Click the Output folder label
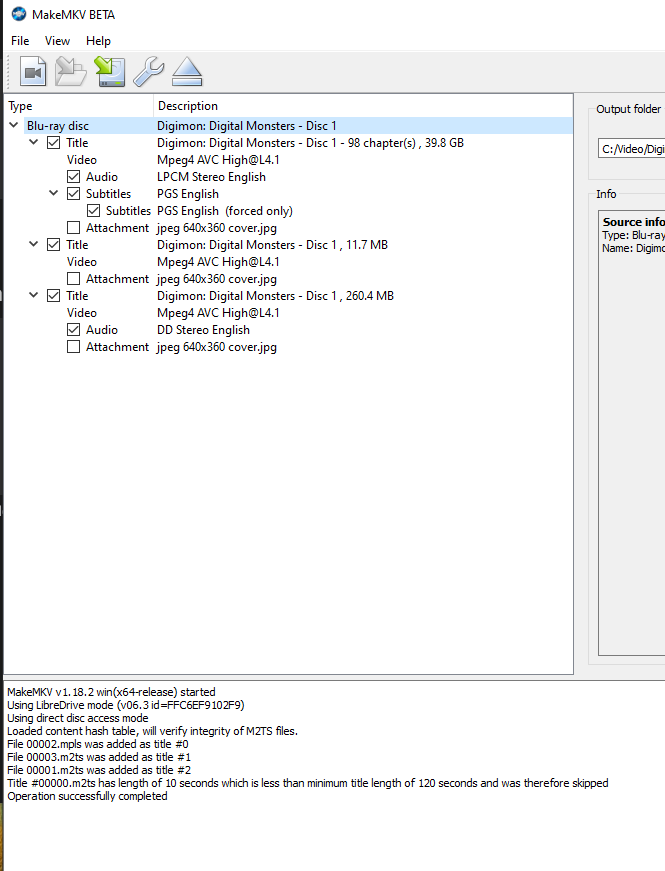 [x=628, y=109]
